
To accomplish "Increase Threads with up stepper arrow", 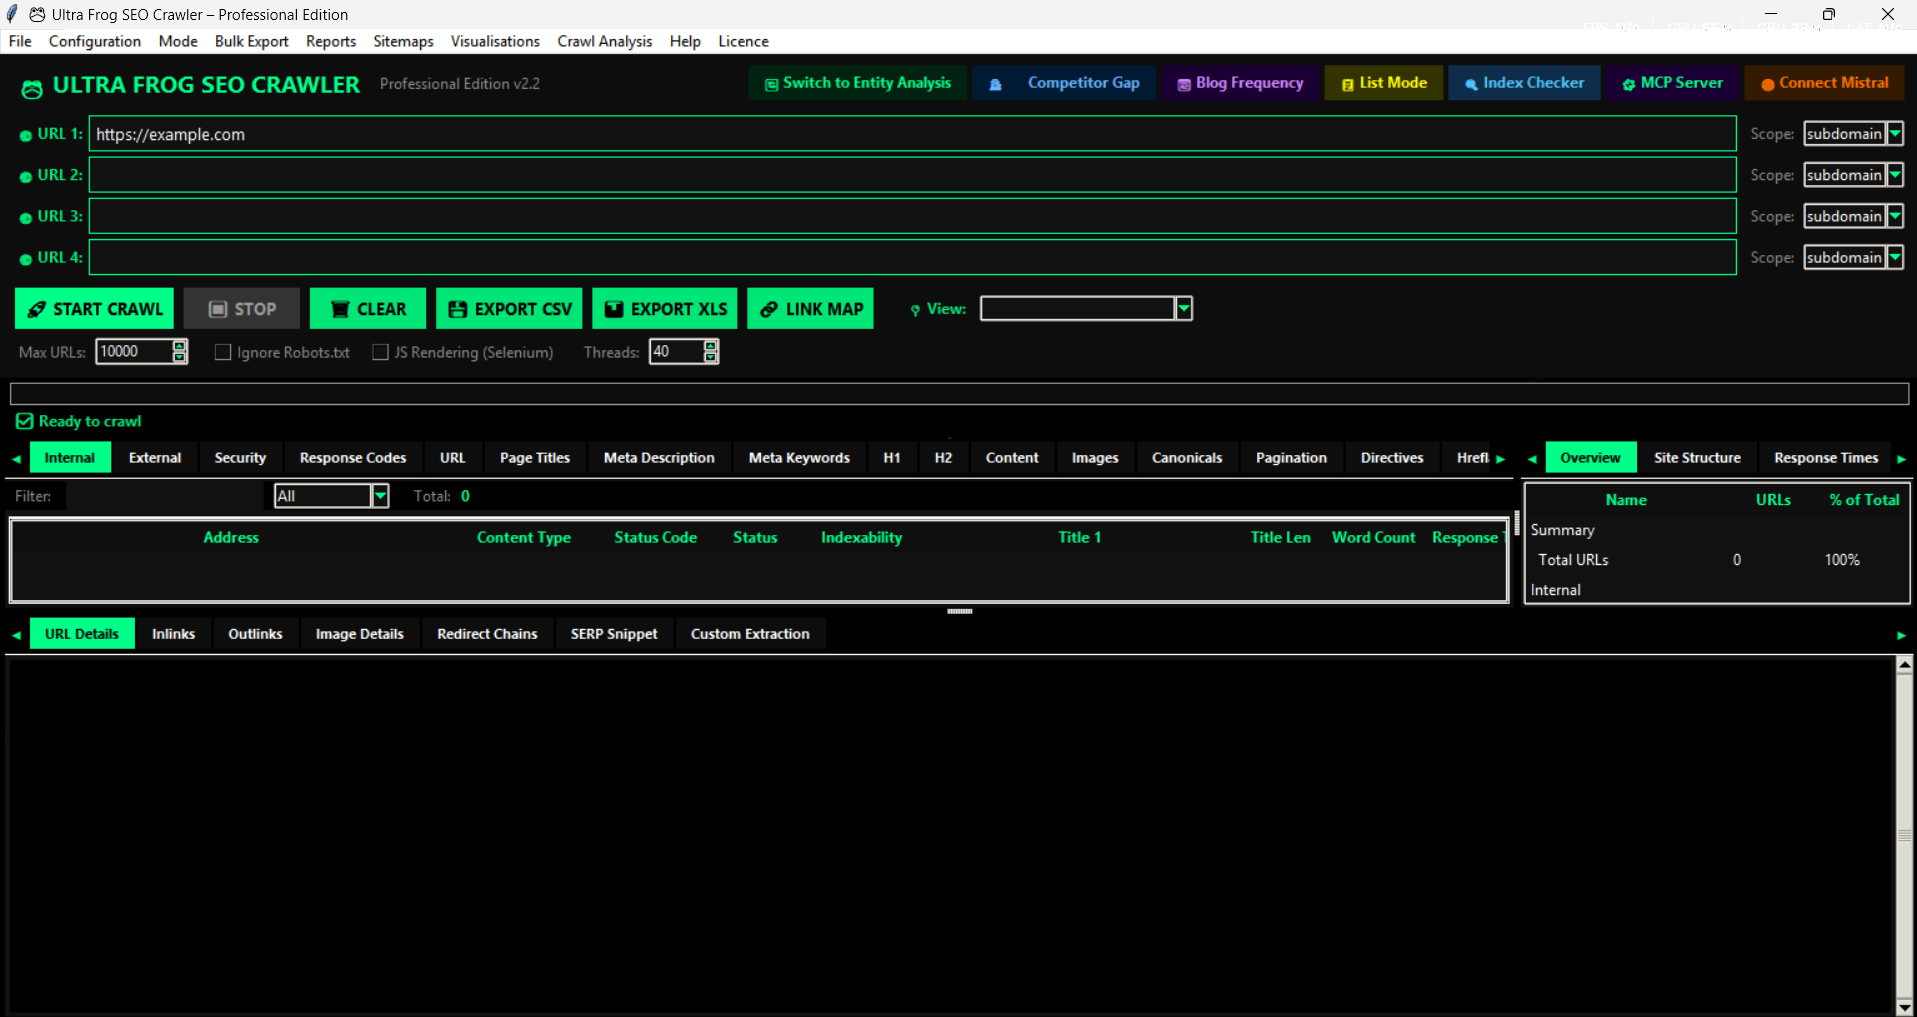I will [x=711, y=346].
